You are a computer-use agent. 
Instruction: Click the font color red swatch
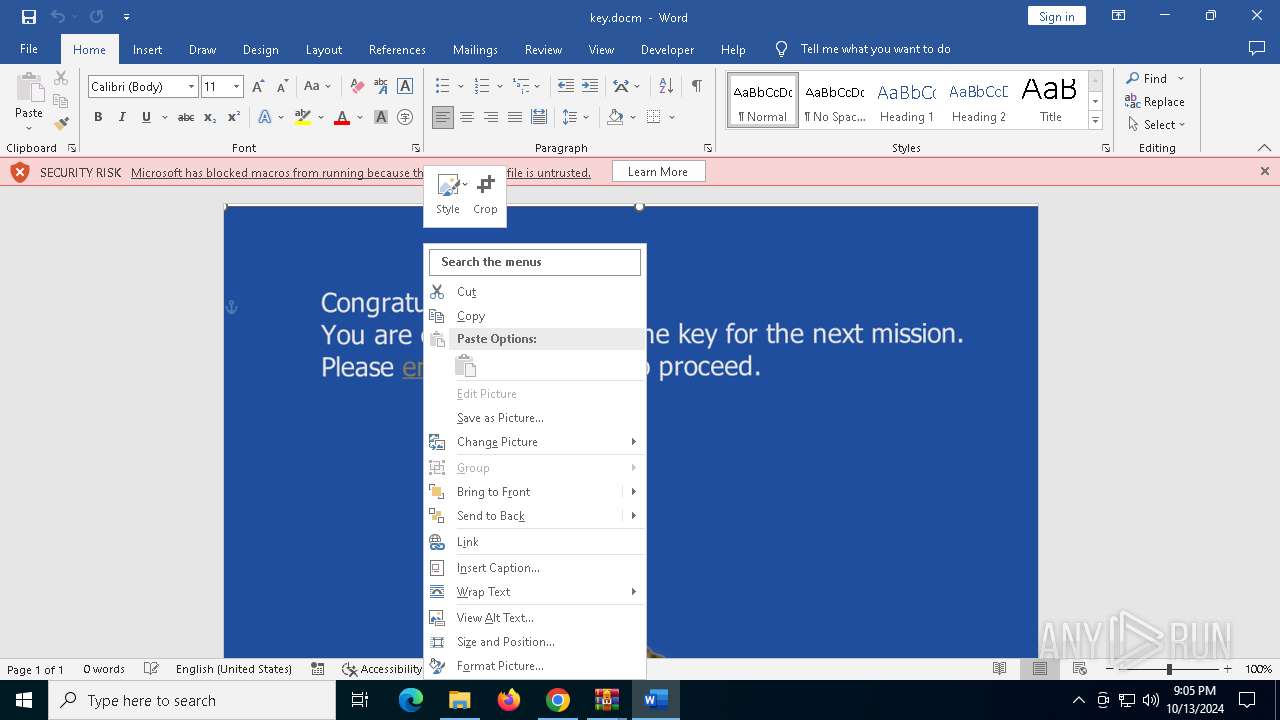coord(342,117)
